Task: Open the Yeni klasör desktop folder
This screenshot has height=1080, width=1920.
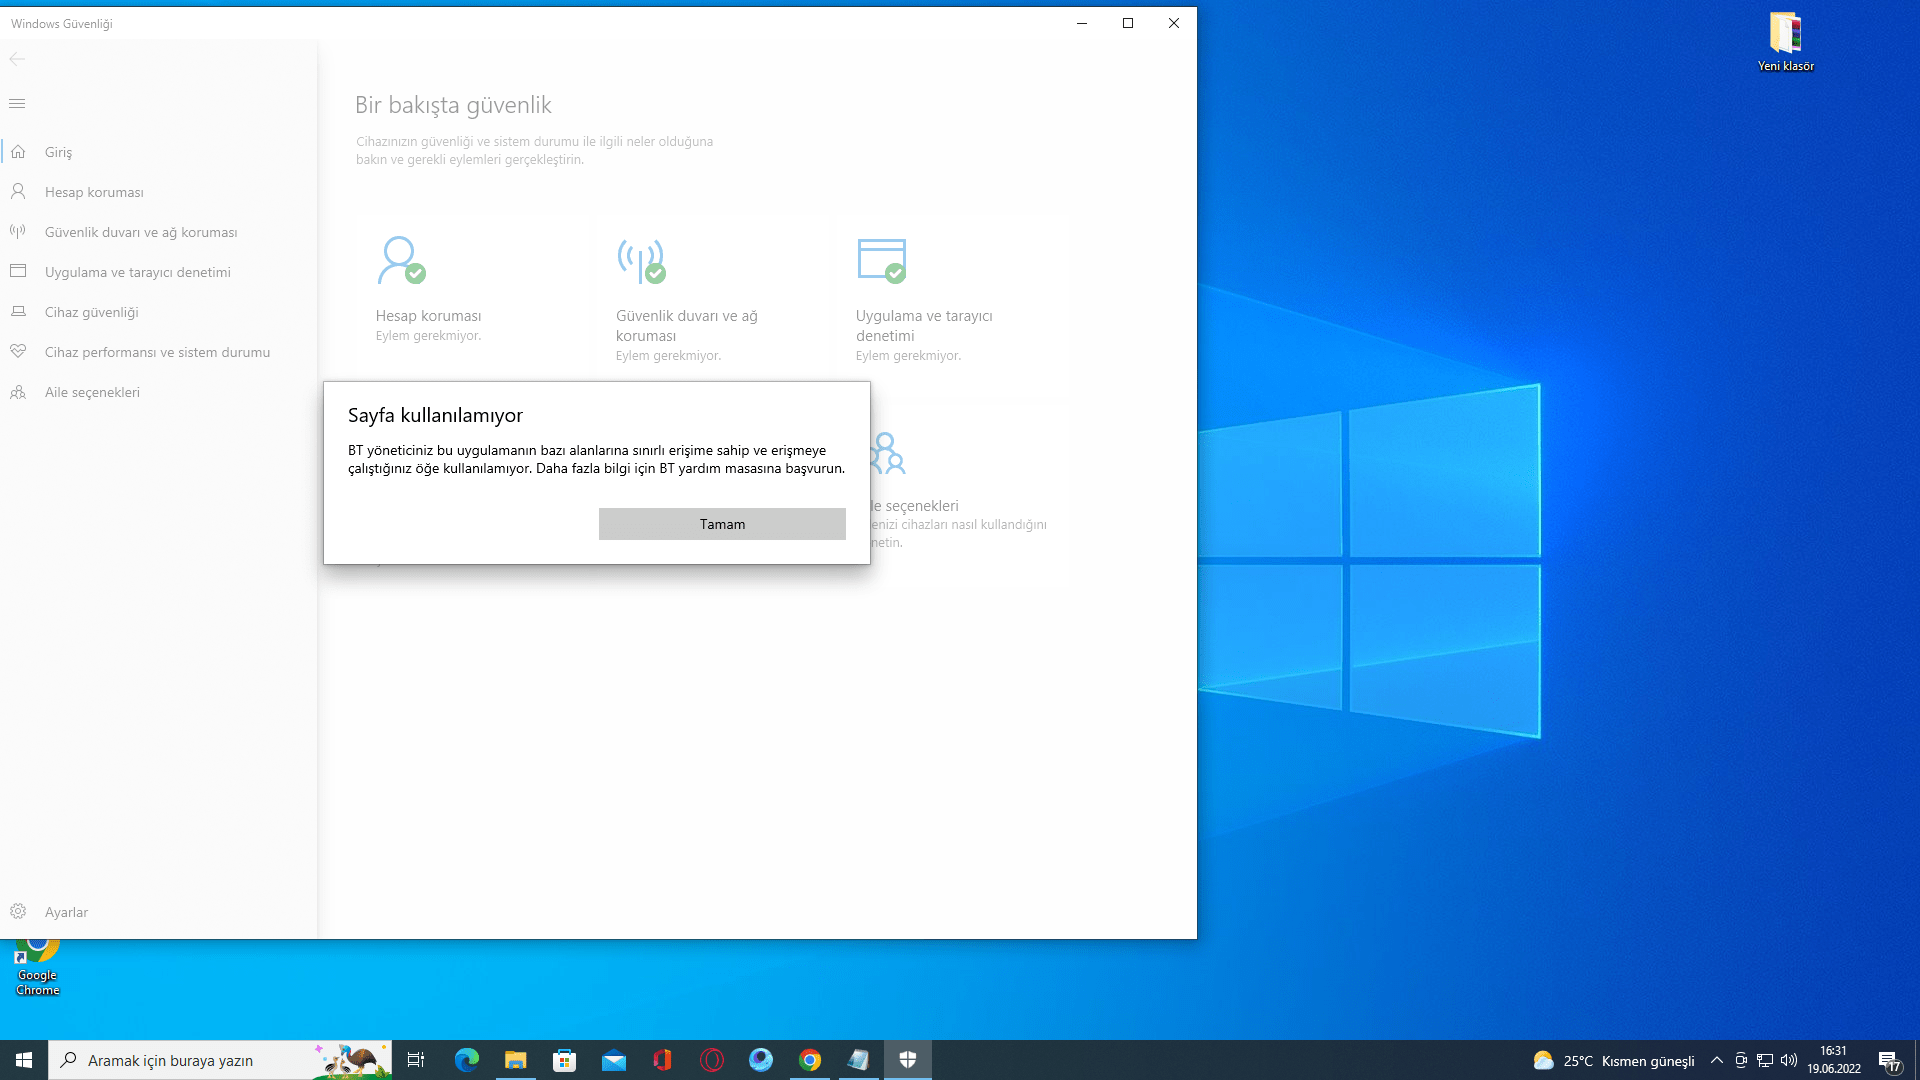Action: [x=1786, y=42]
